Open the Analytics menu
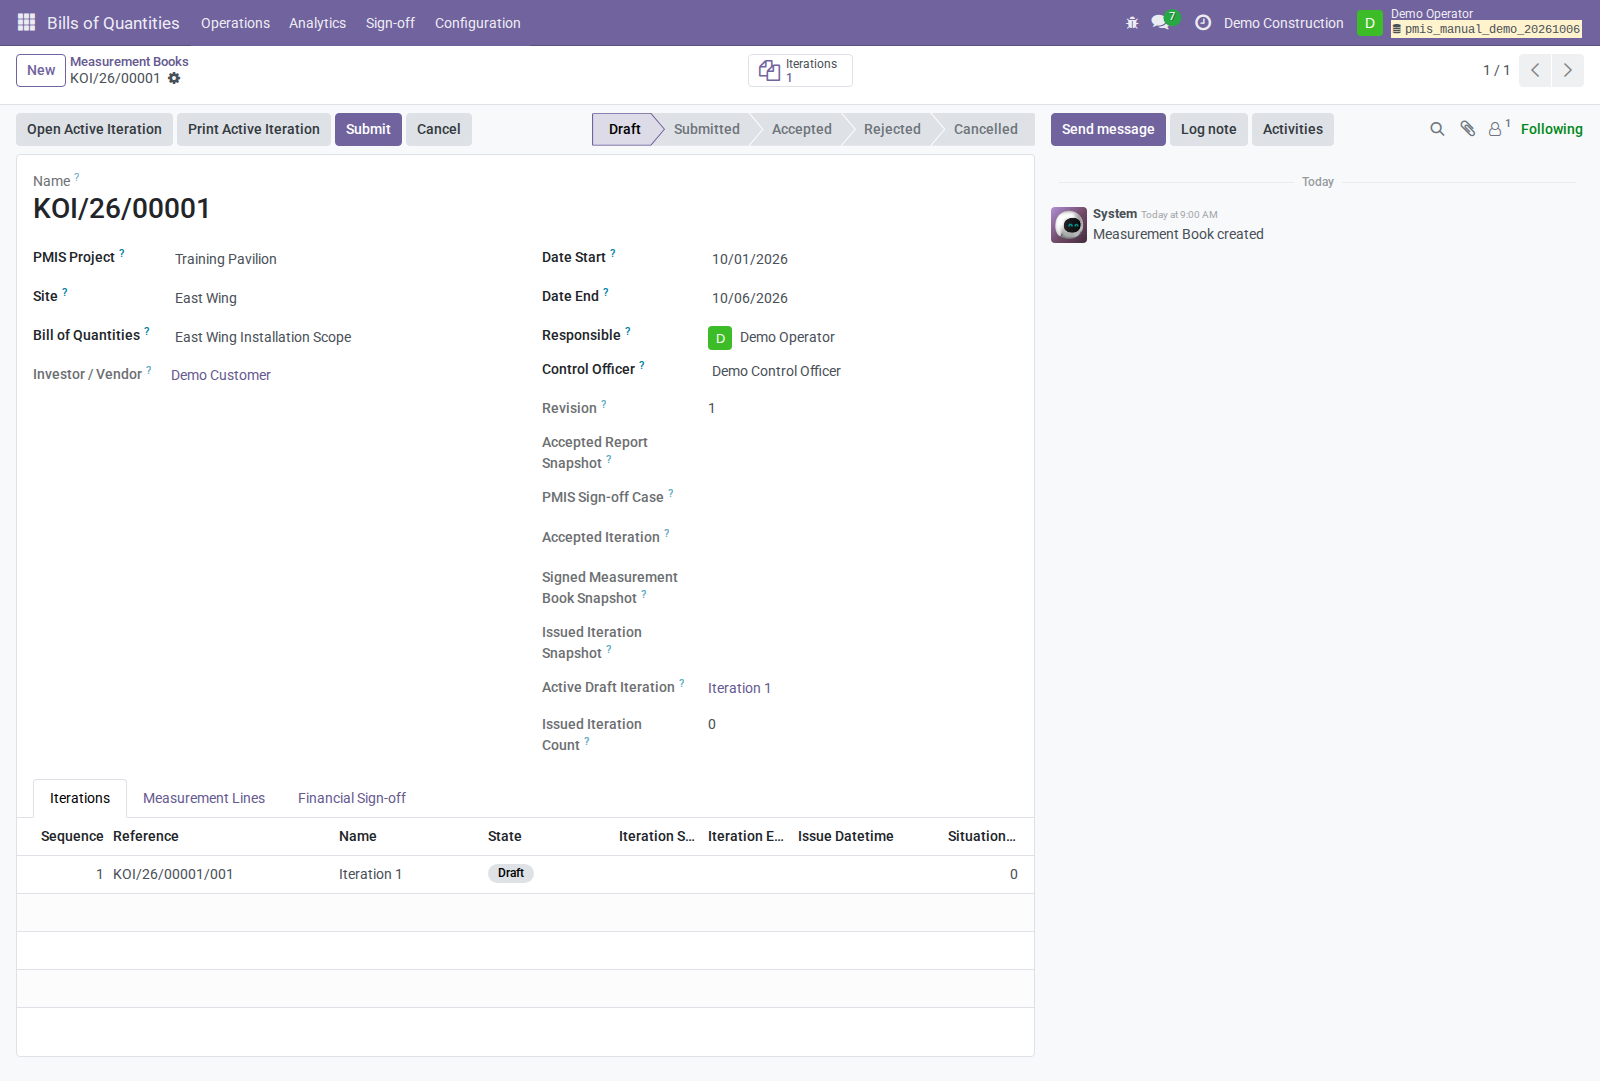 pos(317,23)
